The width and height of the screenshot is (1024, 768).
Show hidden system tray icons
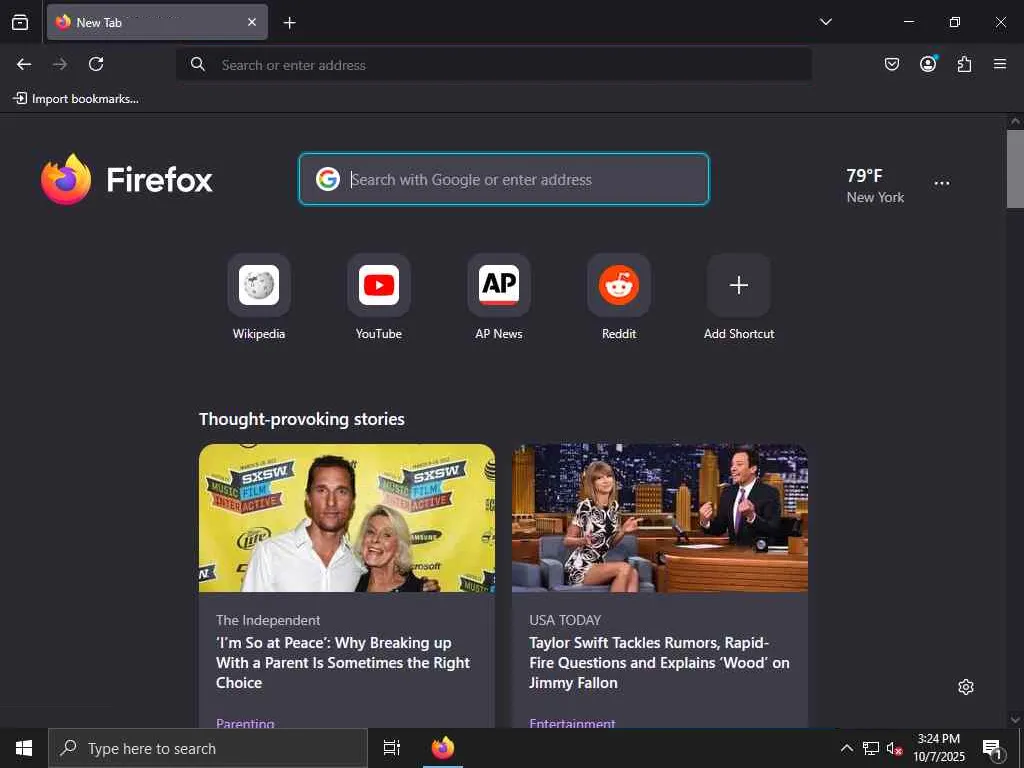pos(846,748)
